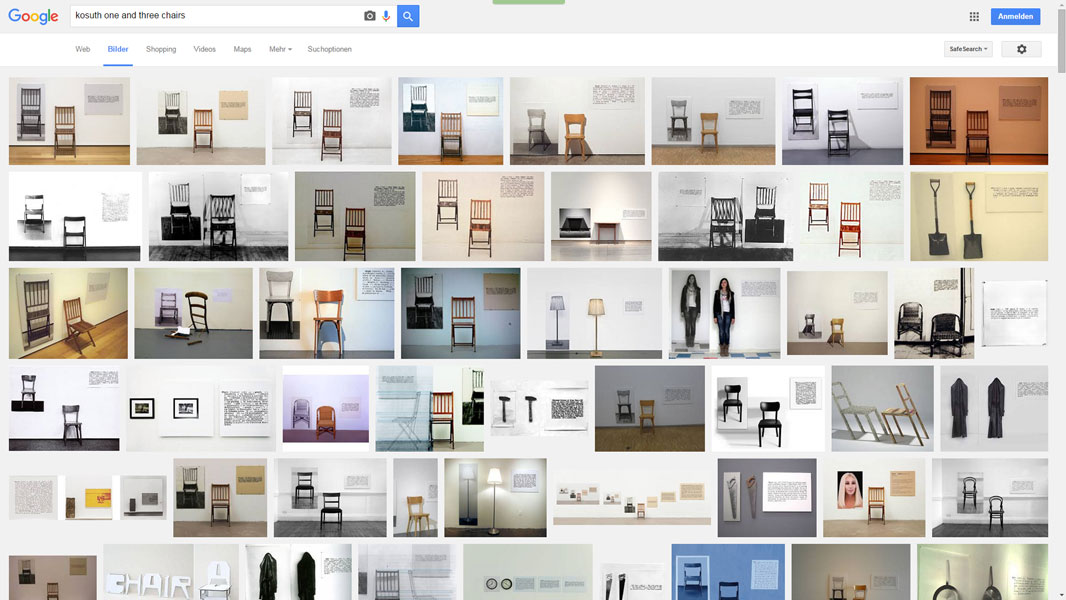Click inside the search text field
Viewport: 1066px width, 600px height.
215,16
